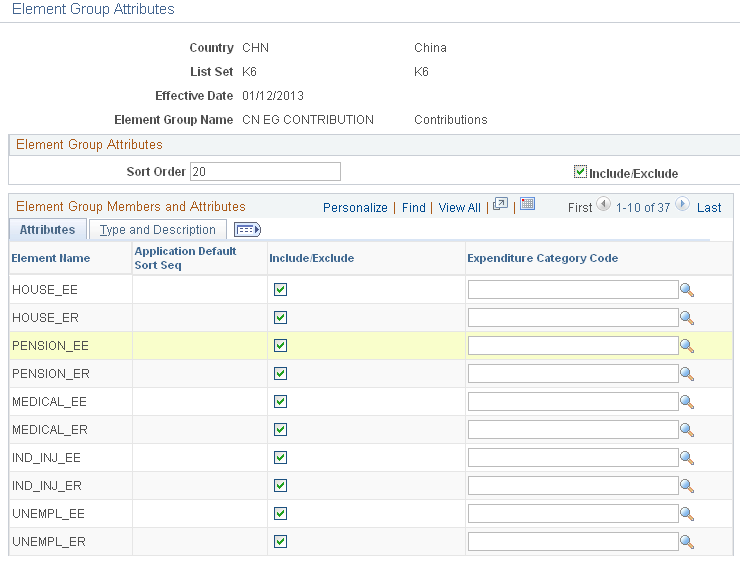Open lookup for UNEMPL_ER expenditure category
Image resolution: width=740 pixels, height=561 pixels.
tap(687, 542)
